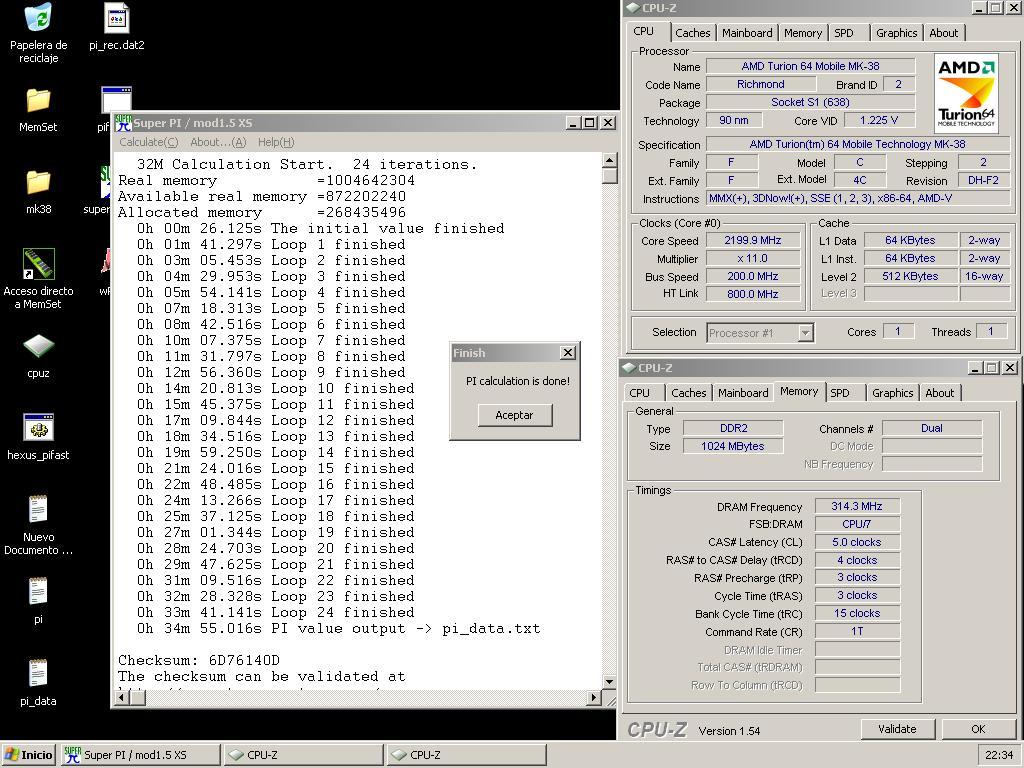Viewport: 1024px width, 768px height.
Task: Click top CPU-Z window title icon
Action: (632, 8)
